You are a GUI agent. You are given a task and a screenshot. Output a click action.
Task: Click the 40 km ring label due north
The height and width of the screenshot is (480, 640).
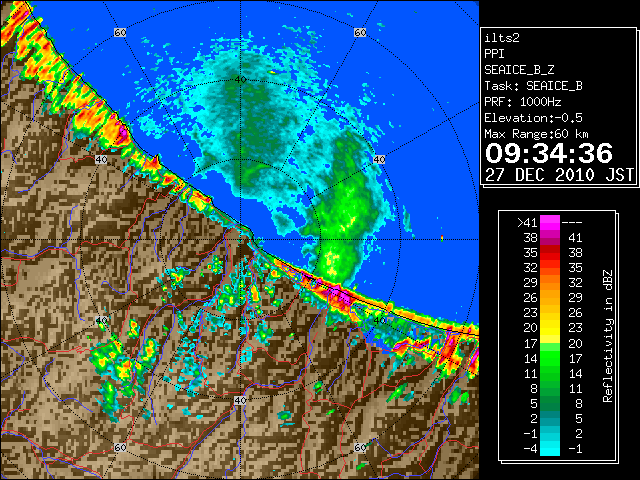point(240,80)
